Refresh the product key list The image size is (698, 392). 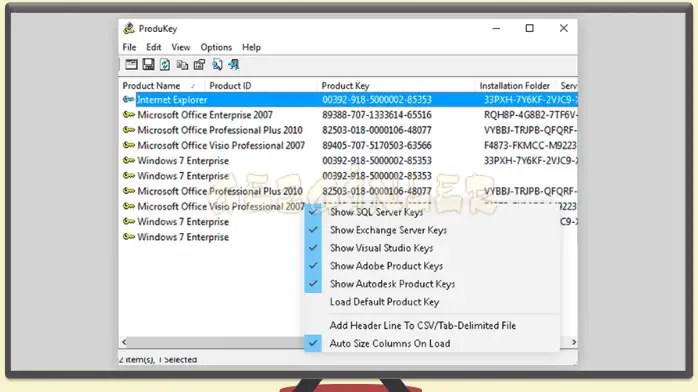pyautogui.click(x=165, y=65)
